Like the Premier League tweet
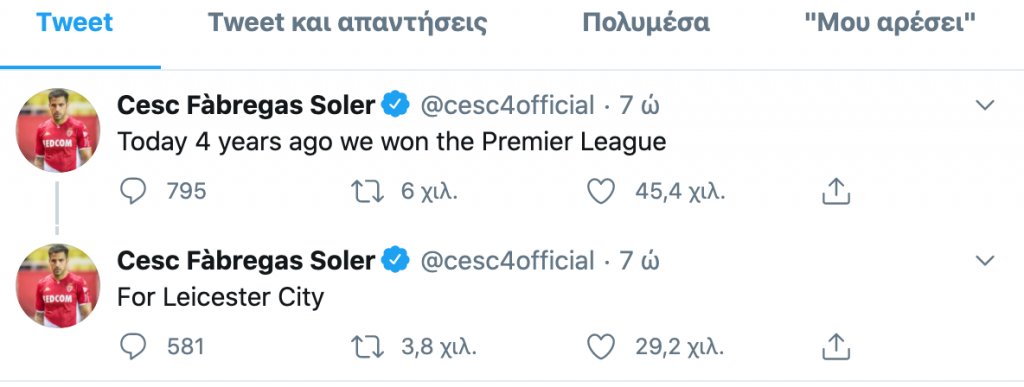The image size is (1024, 387). point(601,192)
